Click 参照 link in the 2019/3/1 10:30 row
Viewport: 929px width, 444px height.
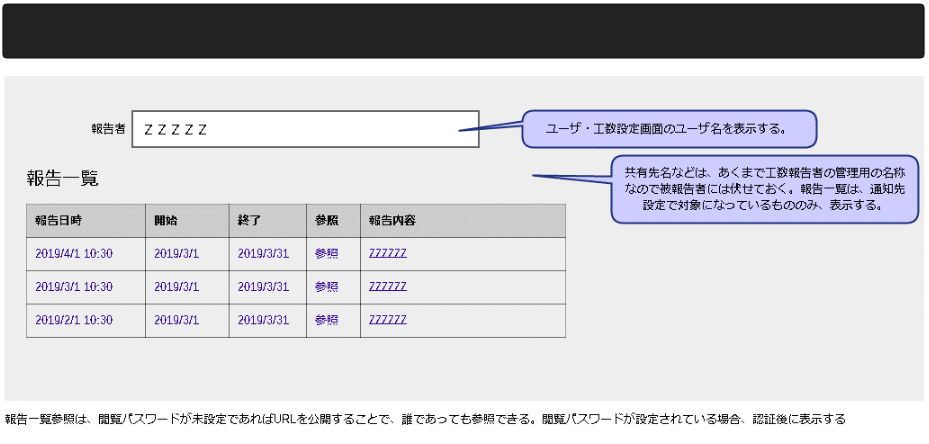[327, 287]
